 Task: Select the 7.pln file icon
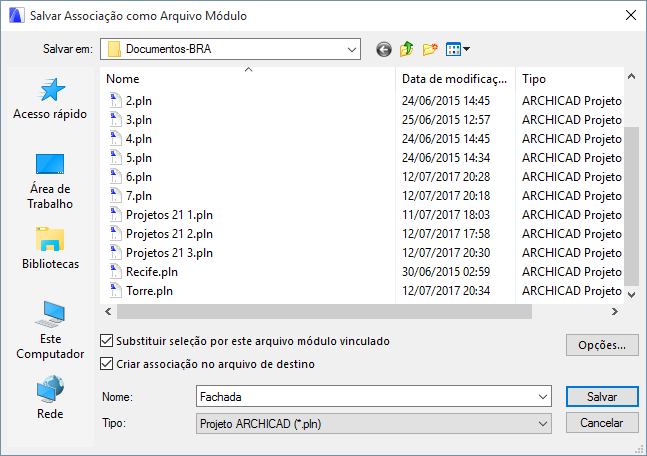click(116, 196)
